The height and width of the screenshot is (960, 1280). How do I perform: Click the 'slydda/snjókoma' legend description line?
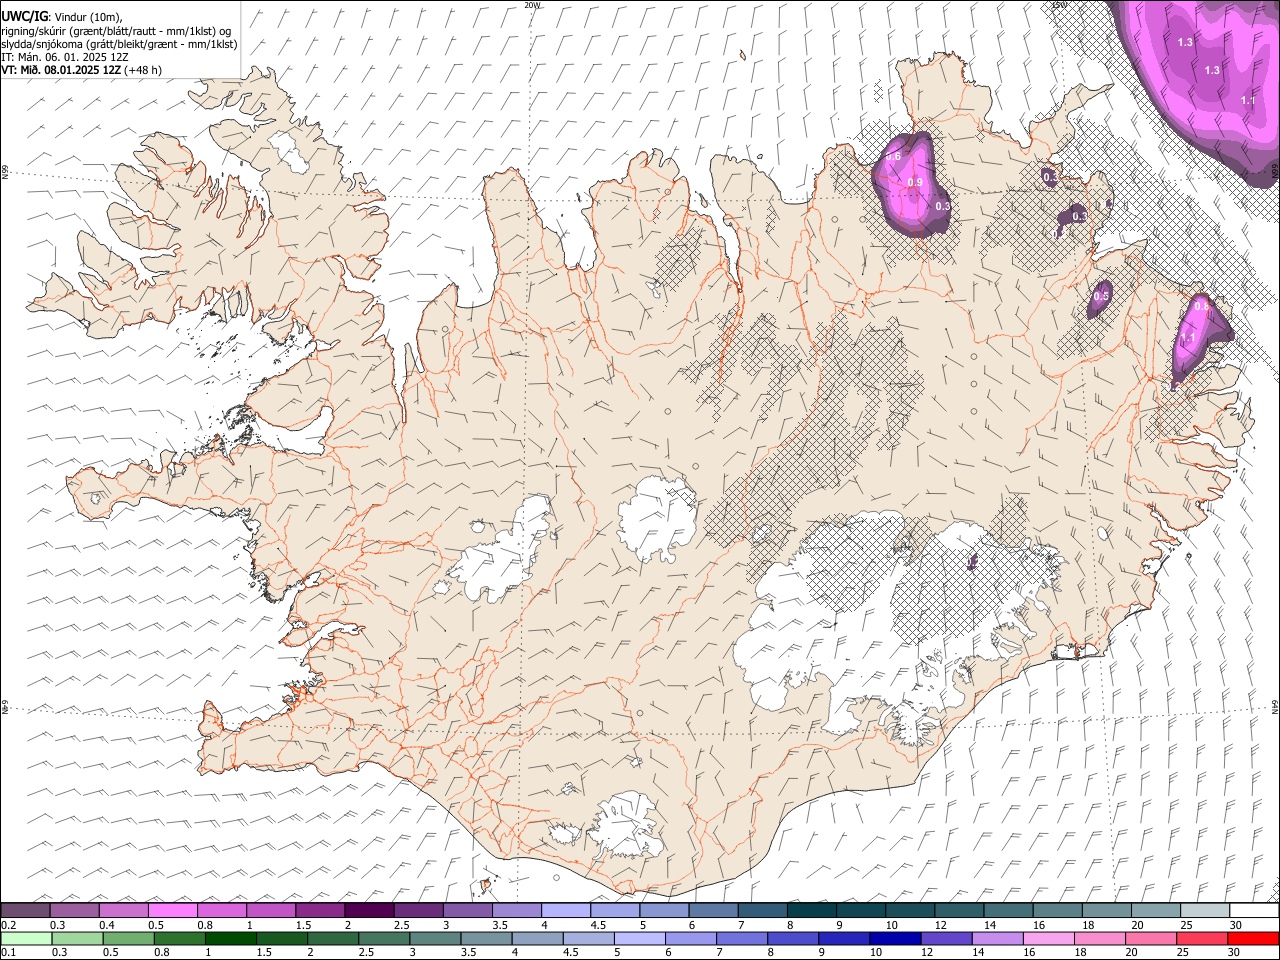pos(119,44)
